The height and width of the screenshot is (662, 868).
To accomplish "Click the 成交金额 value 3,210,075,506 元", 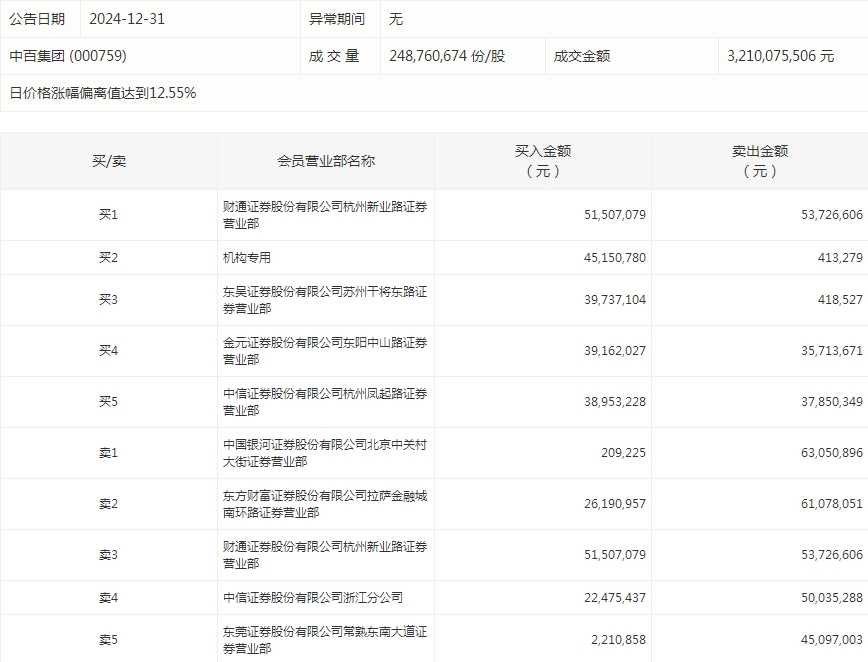I will (780, 56).
